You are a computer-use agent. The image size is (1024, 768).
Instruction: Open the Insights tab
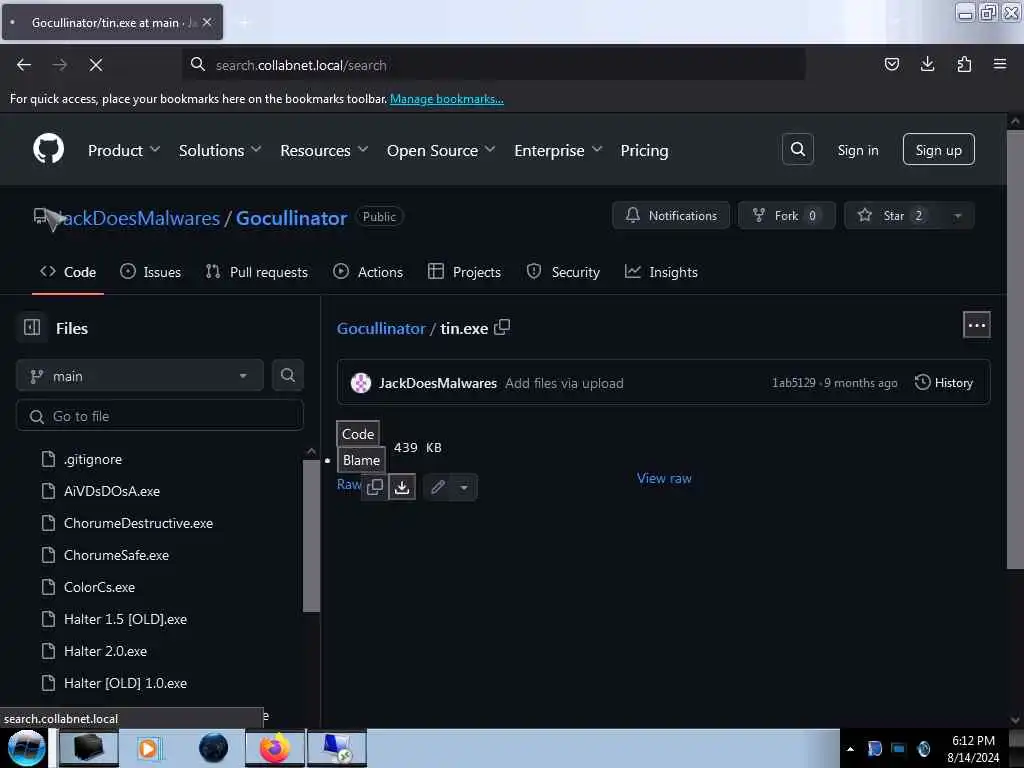(661, 272)
